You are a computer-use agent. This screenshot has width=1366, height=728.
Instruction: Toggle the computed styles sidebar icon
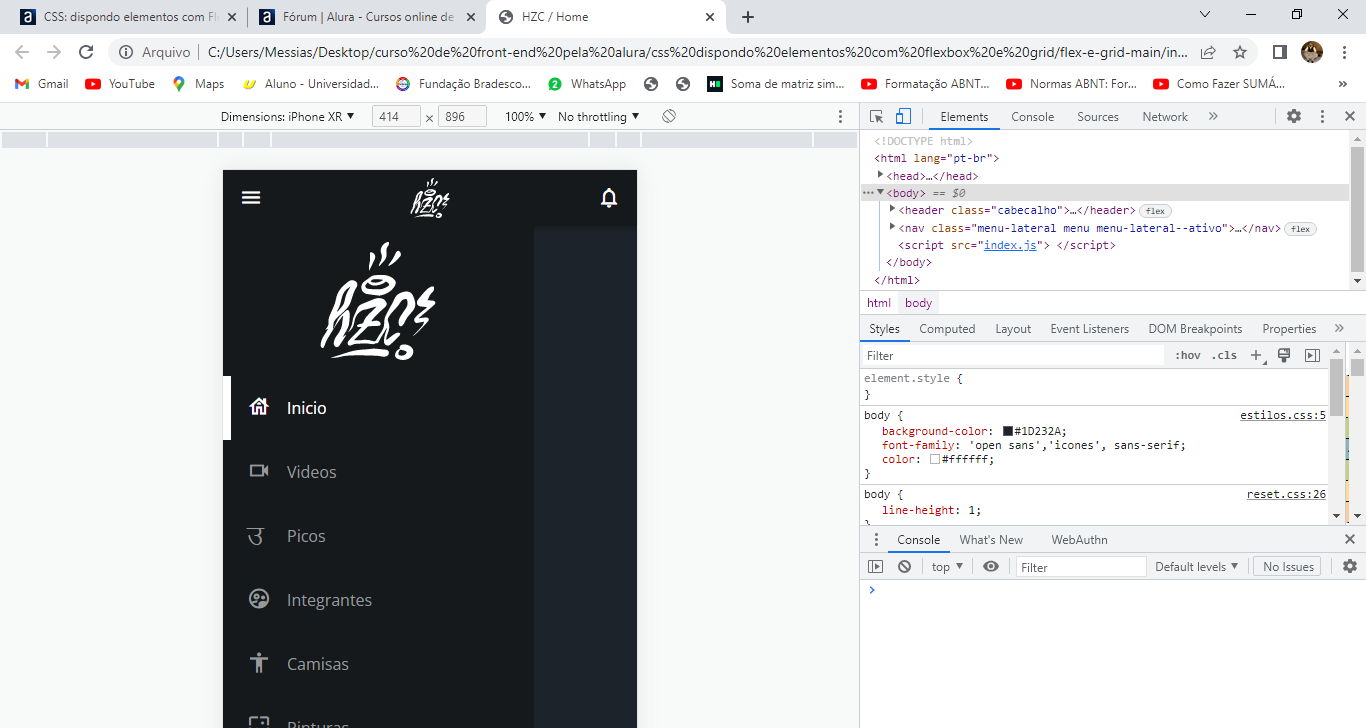tap(1313, 355)
